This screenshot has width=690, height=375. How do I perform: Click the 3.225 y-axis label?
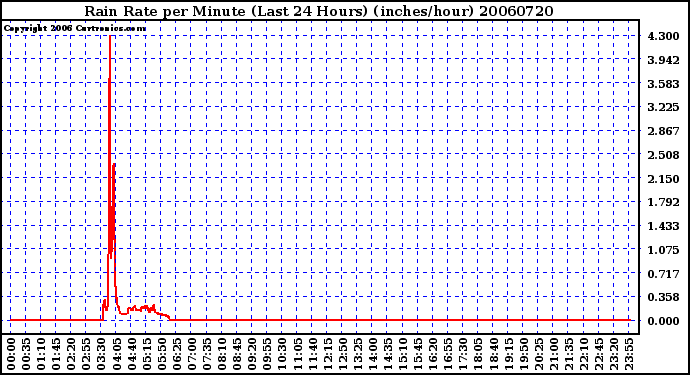pos(663,107)
